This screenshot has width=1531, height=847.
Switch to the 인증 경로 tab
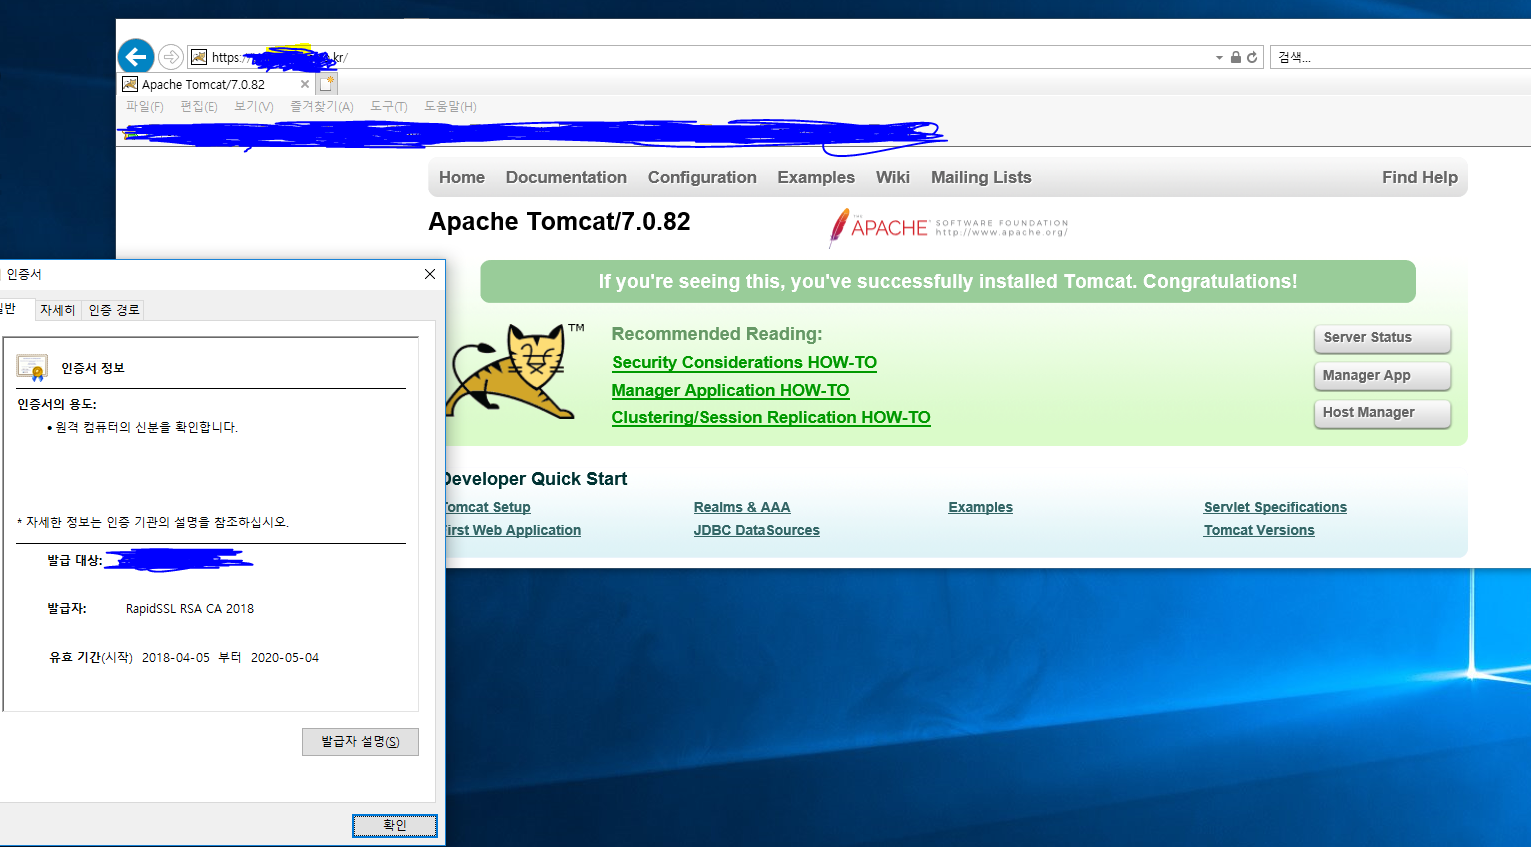tap(114, 310)
